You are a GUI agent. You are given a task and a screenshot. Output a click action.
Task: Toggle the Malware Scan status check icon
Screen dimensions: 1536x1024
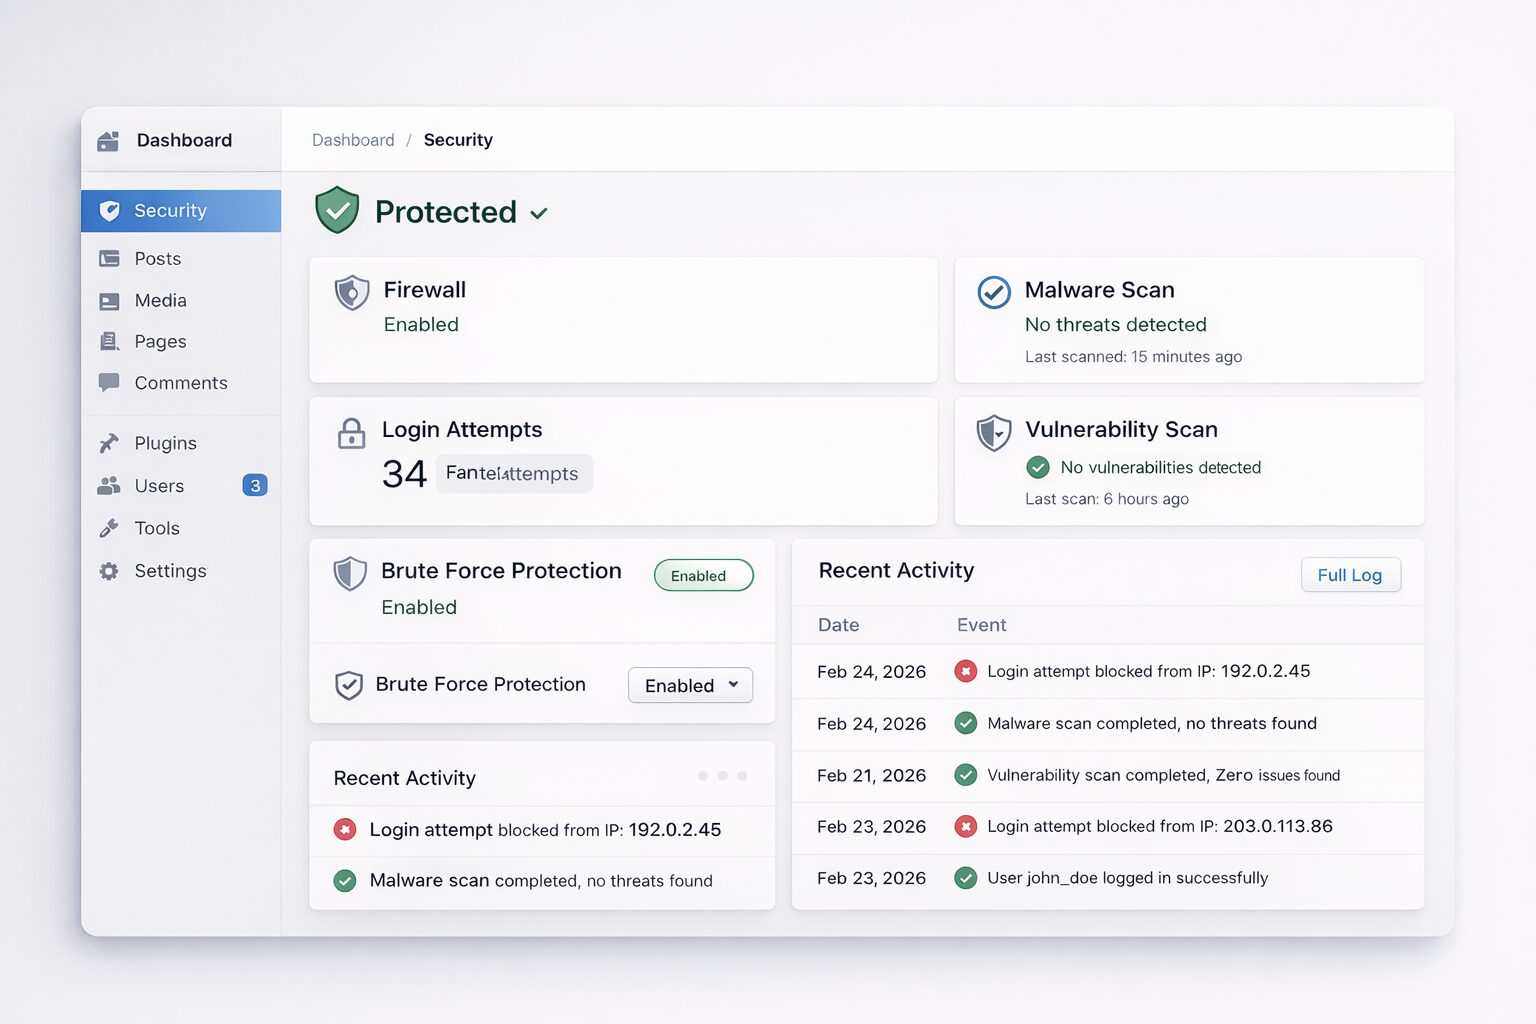tap(993, 293)
